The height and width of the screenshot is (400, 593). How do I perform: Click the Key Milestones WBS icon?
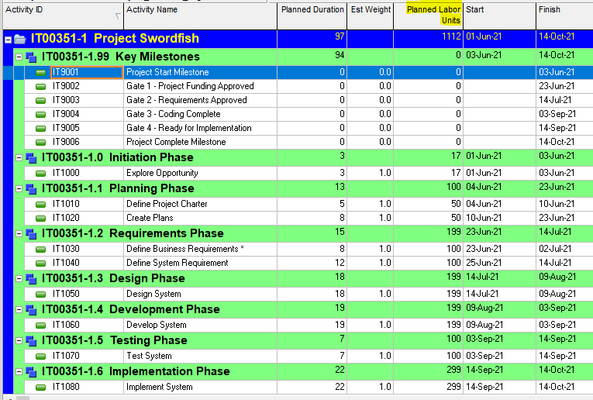[x=31, y=57]
